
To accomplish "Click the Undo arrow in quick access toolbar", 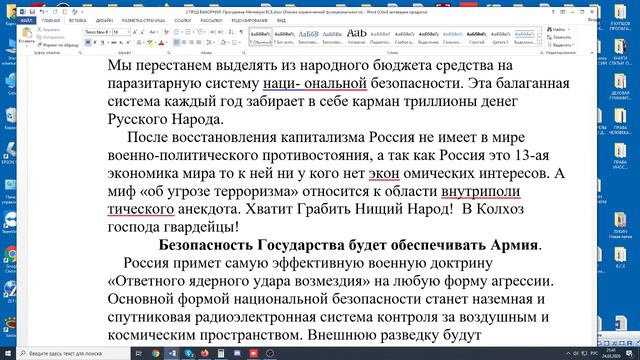I will pyautogui.click(x=42, y=12).
